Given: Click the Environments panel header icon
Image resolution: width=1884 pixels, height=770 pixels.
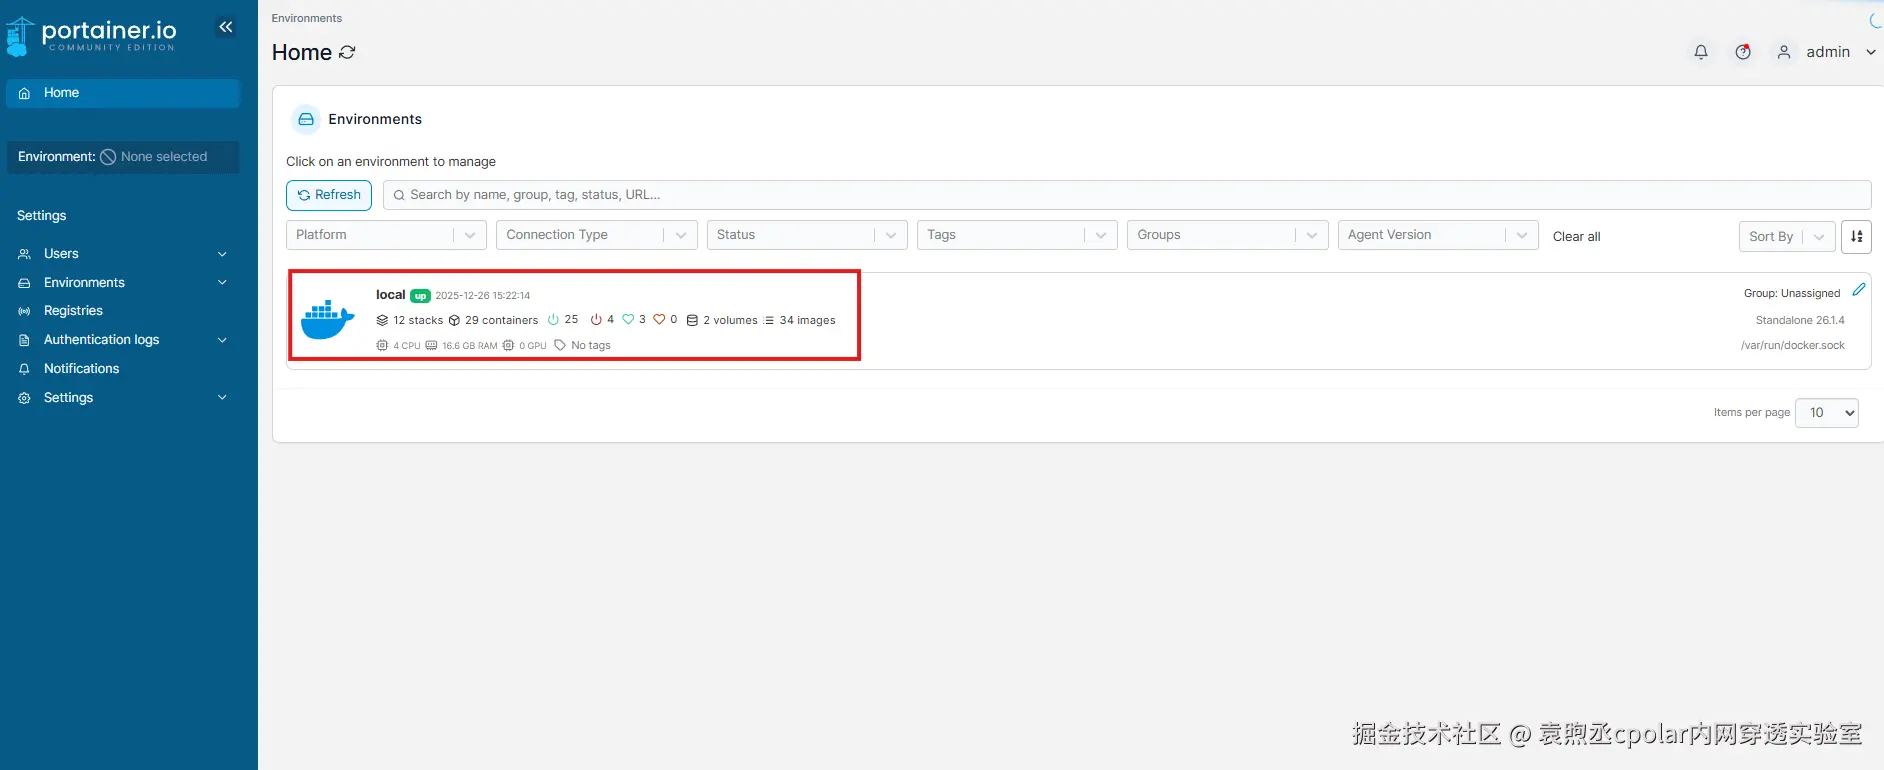Looking at the screenshot, I should pyautogui.click(x=306, y=119).
